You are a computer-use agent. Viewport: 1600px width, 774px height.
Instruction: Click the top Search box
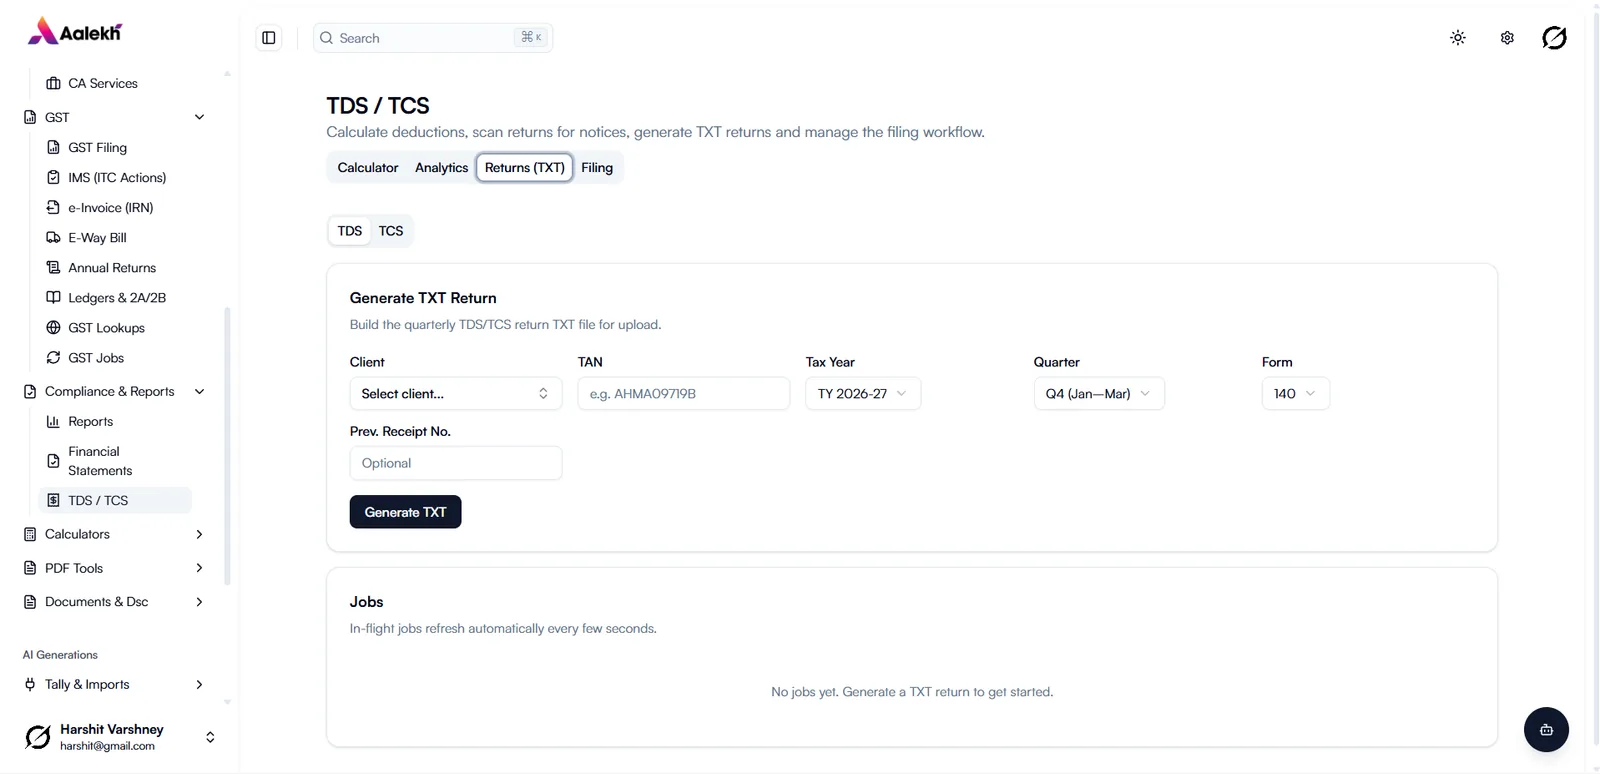coord(433,38)
